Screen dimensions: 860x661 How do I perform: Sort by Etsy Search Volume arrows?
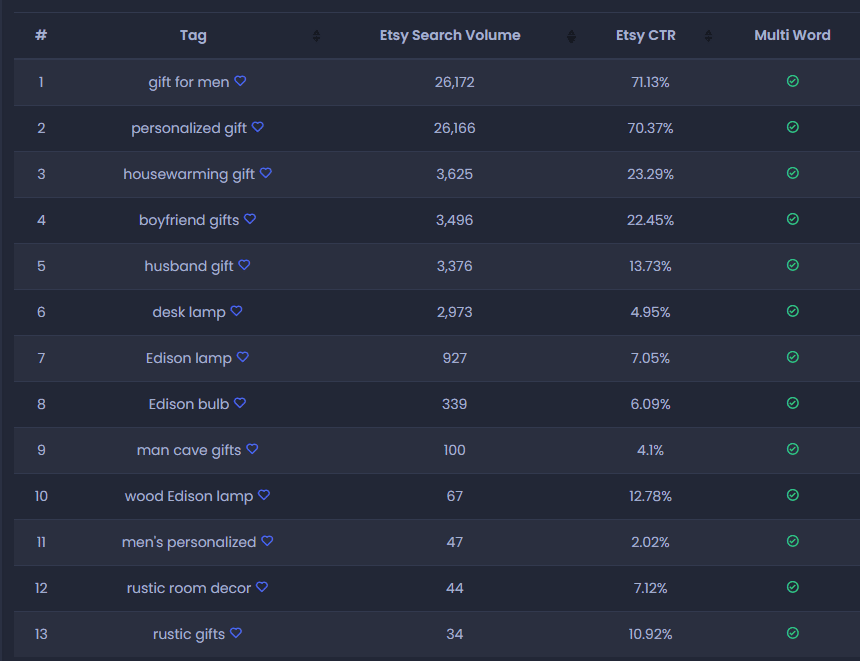tap(571, 36)
